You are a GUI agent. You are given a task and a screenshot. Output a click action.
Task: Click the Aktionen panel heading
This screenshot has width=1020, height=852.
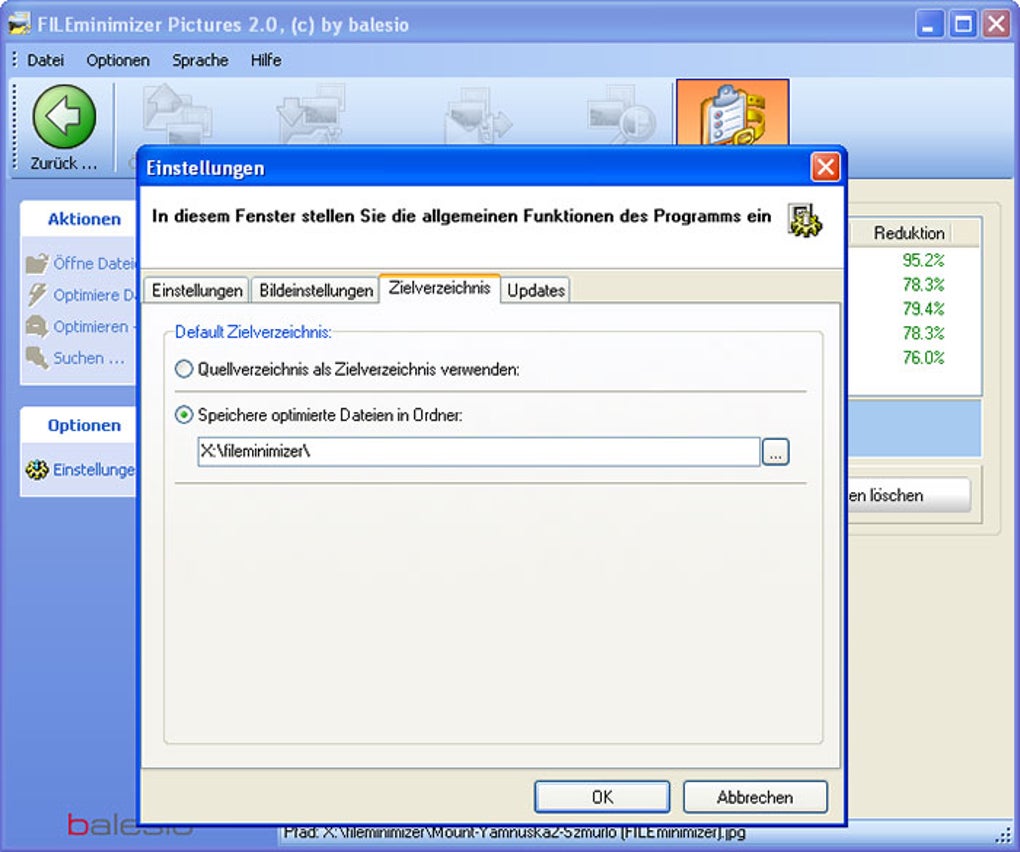pyautogui.click(x=85, y=219)
